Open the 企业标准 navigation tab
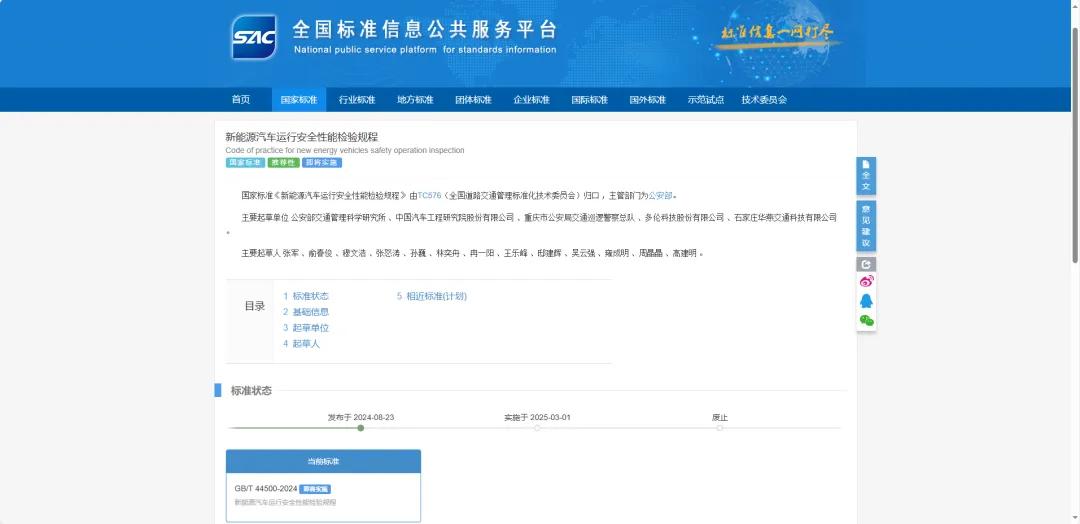Viewport: 1080px width, 524px height. click(531, 99)
